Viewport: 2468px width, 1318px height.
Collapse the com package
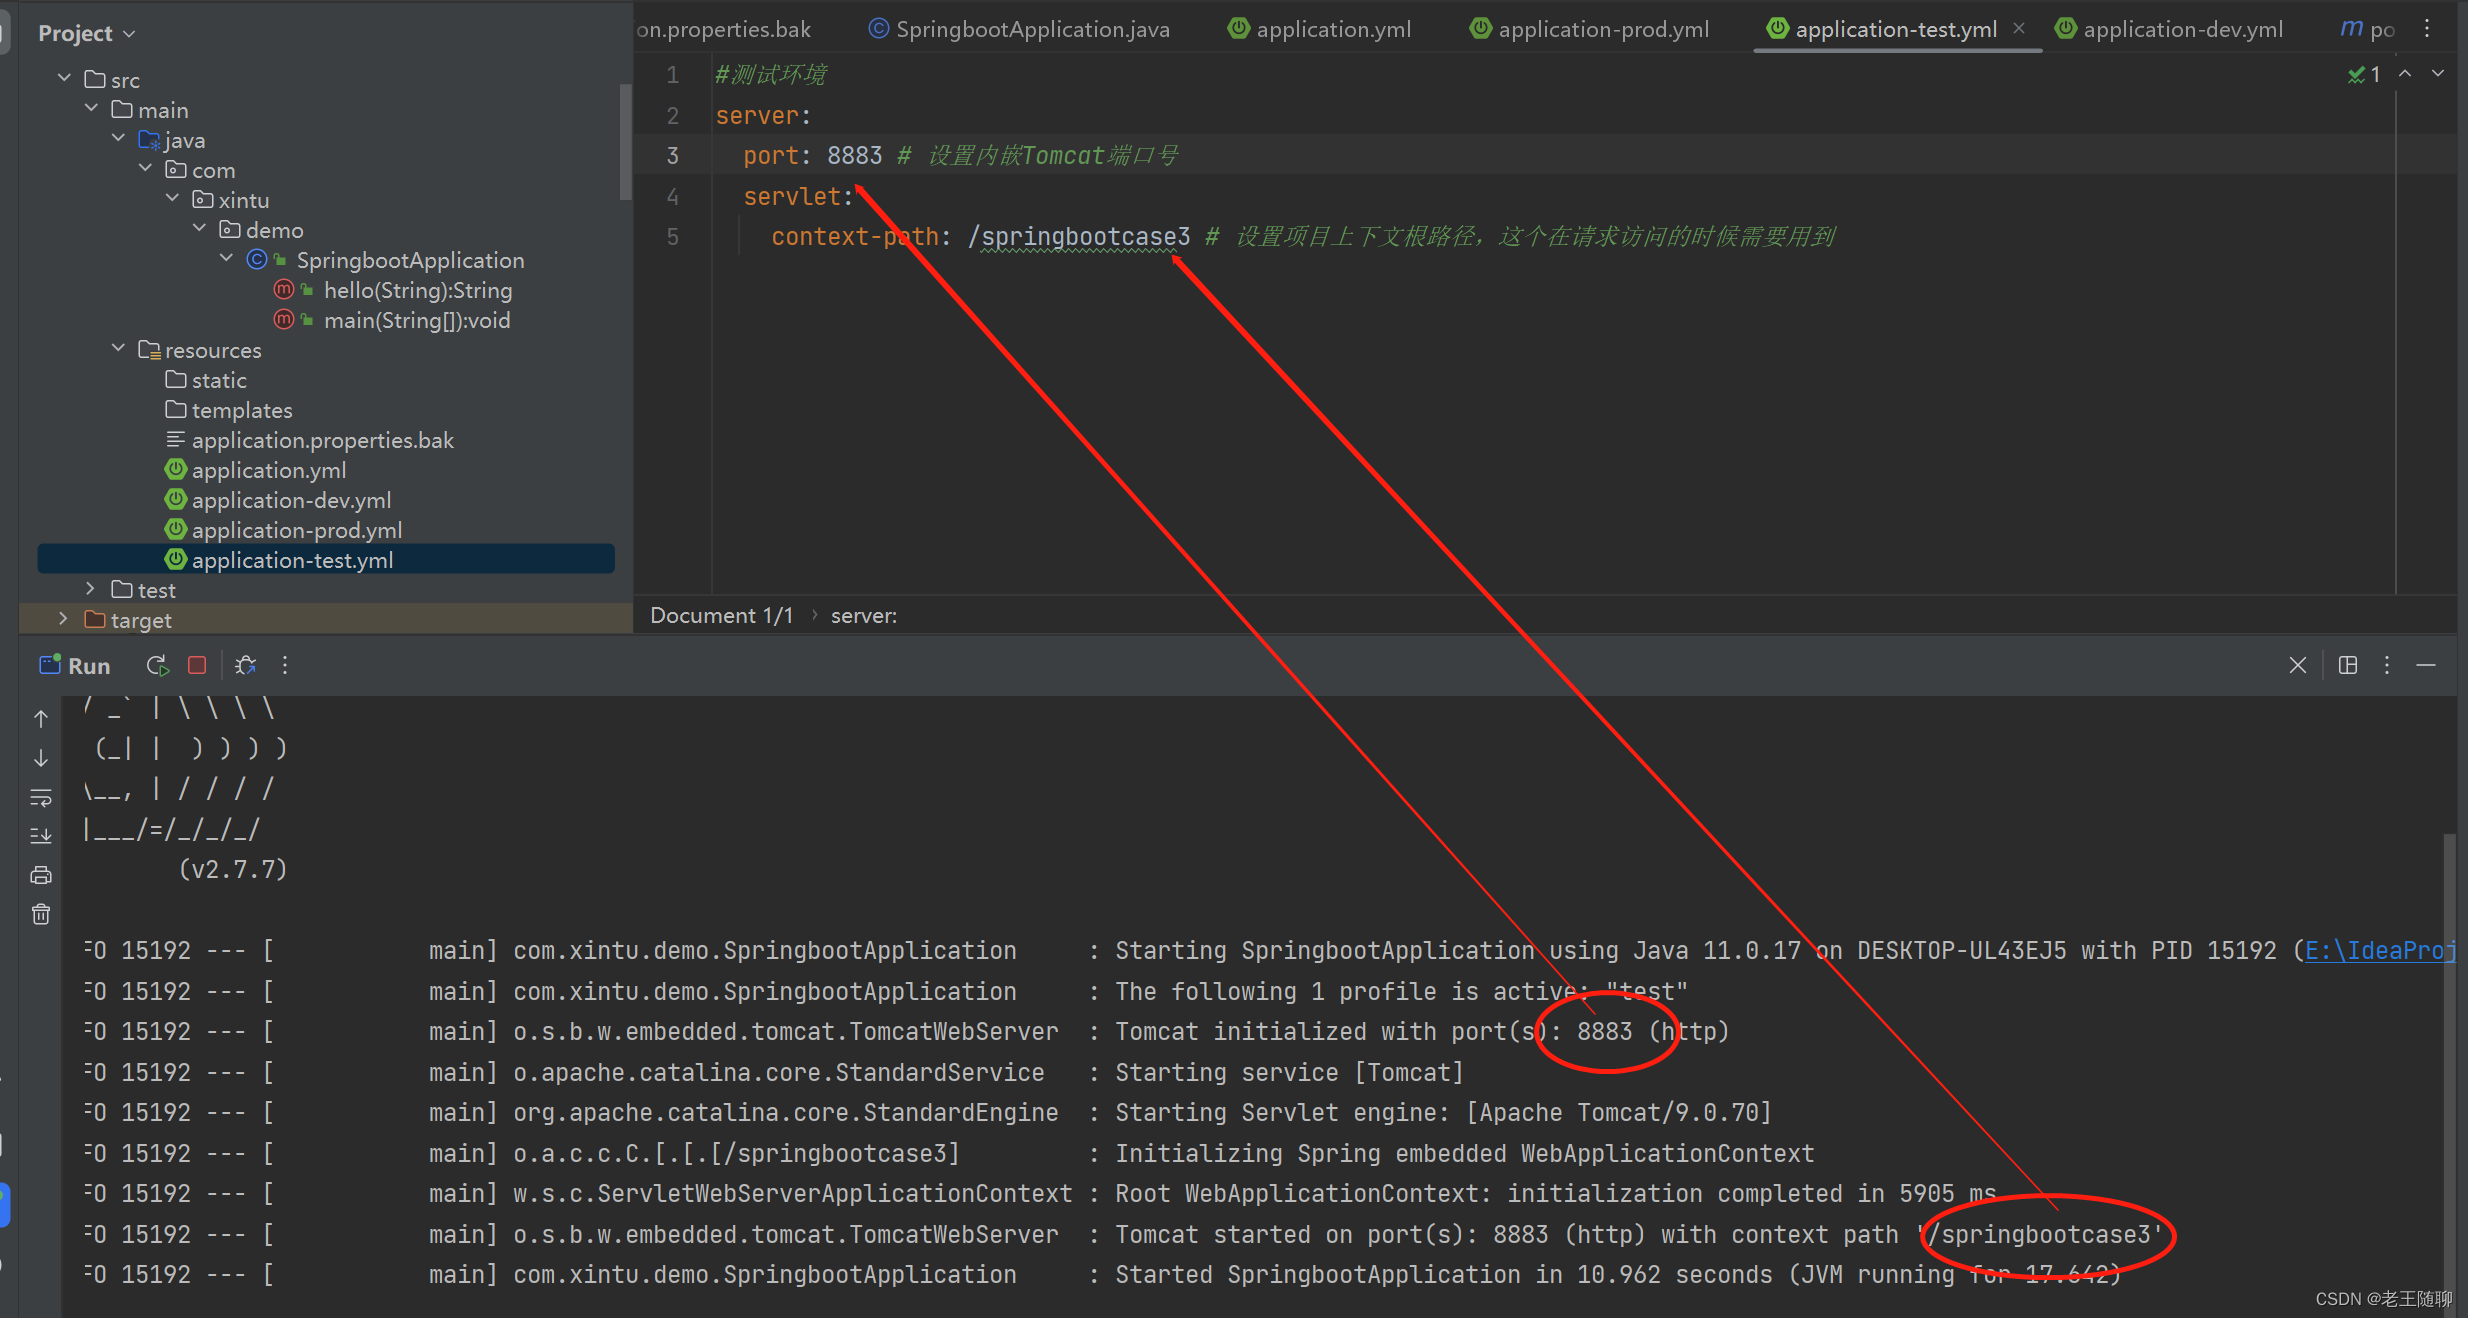click(x=145, y=168)
